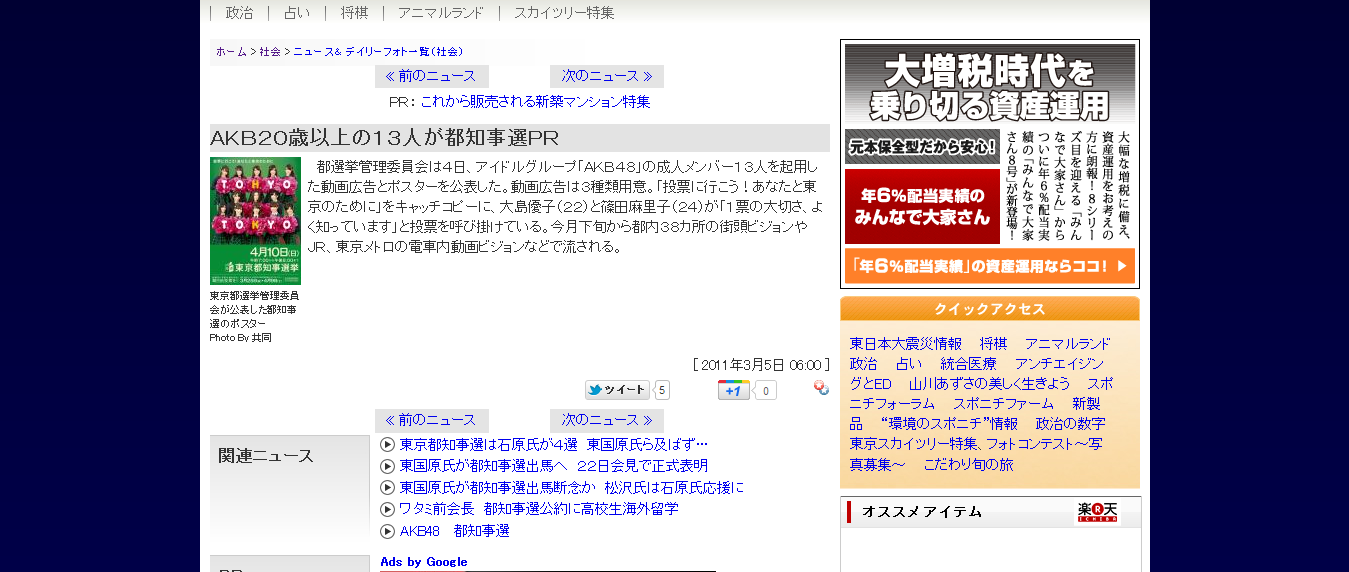This screenshot has width=1349, height=572.
Task: Click 前のニュース button below the share buttons
Action: tap(432, 420)
